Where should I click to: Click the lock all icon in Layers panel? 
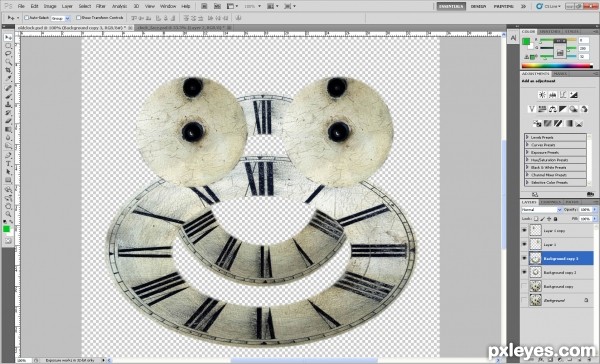coord(555,219)
